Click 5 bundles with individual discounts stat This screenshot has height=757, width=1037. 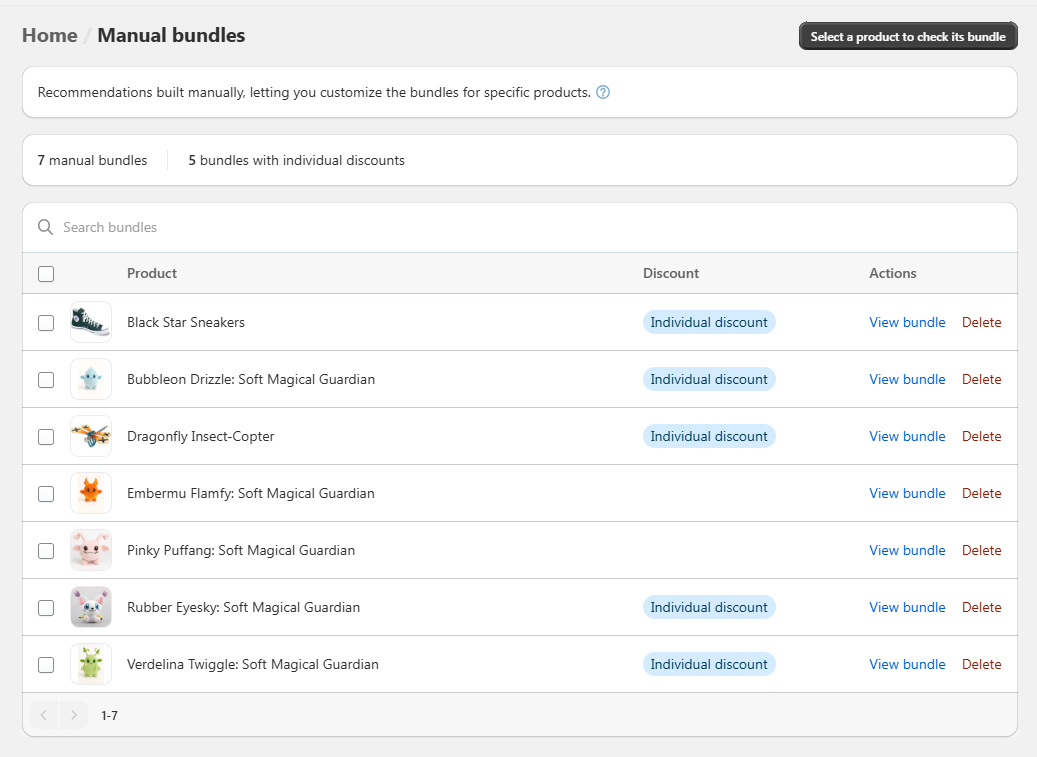[296, 161]
